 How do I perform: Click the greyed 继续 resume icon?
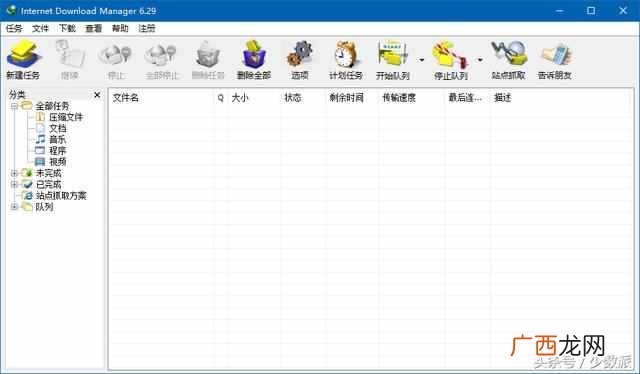tap(69, 60)
